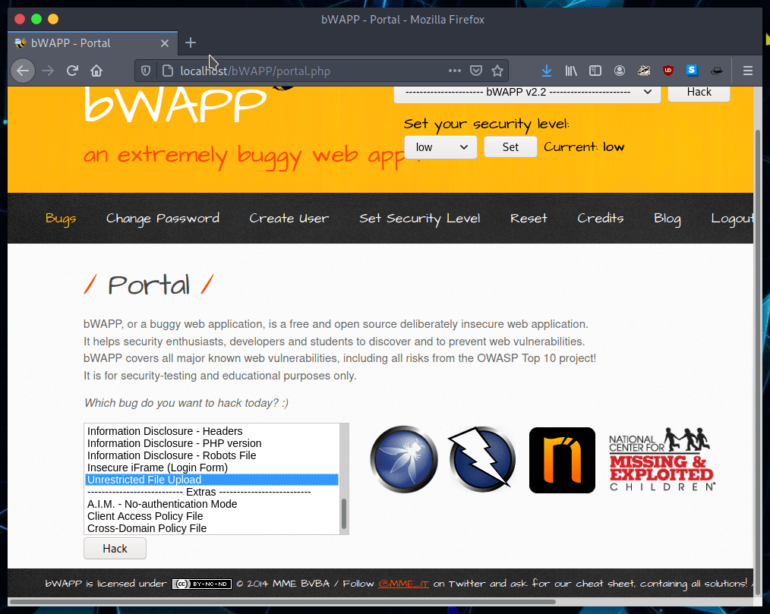The width and height of the screenshot is (770, 614).
Task: Click the OWASP wasp logo
Action: point(404,459)
